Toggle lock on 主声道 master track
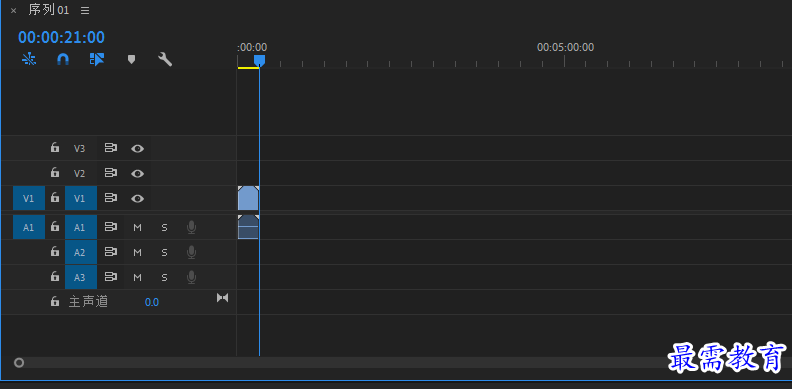The image size is (792, 389). 55,302
